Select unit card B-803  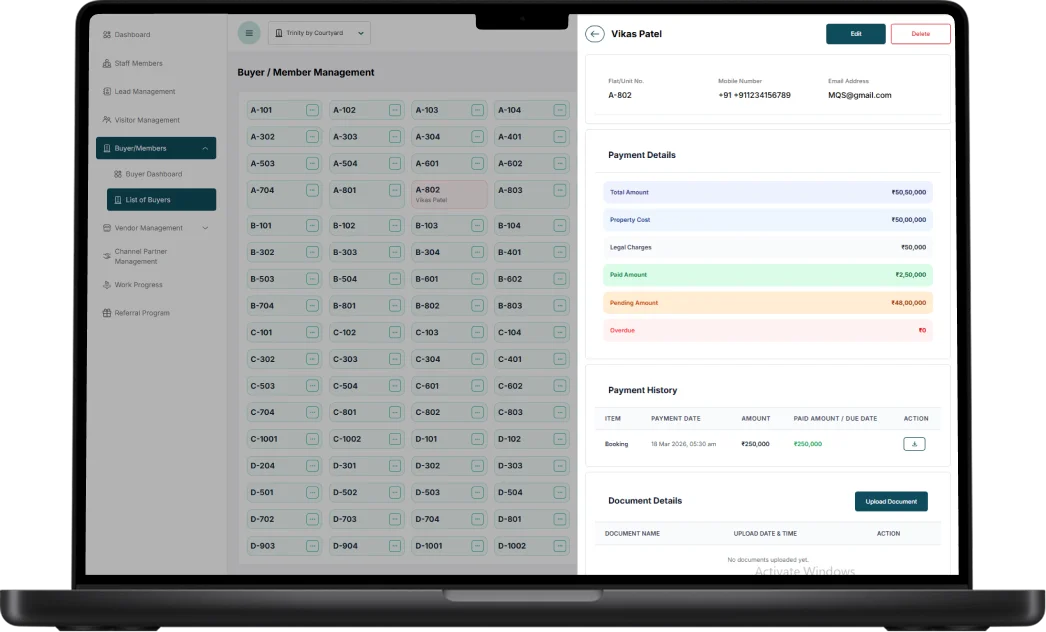532,306
